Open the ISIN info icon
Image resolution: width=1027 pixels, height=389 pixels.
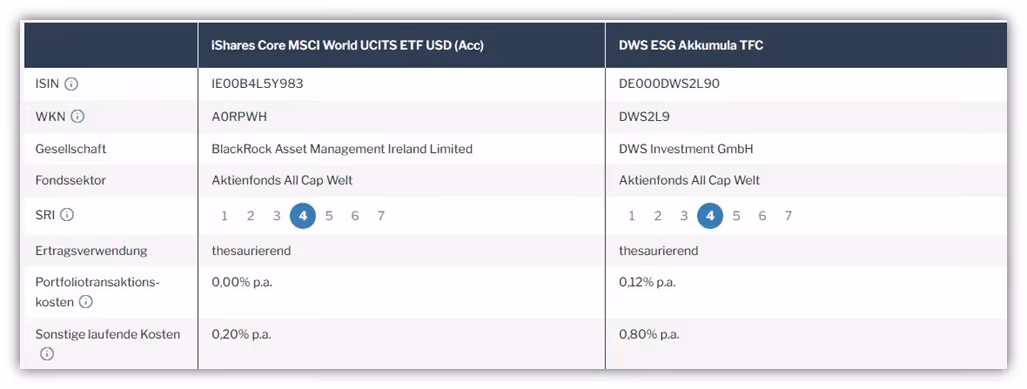tap(71, 84)
